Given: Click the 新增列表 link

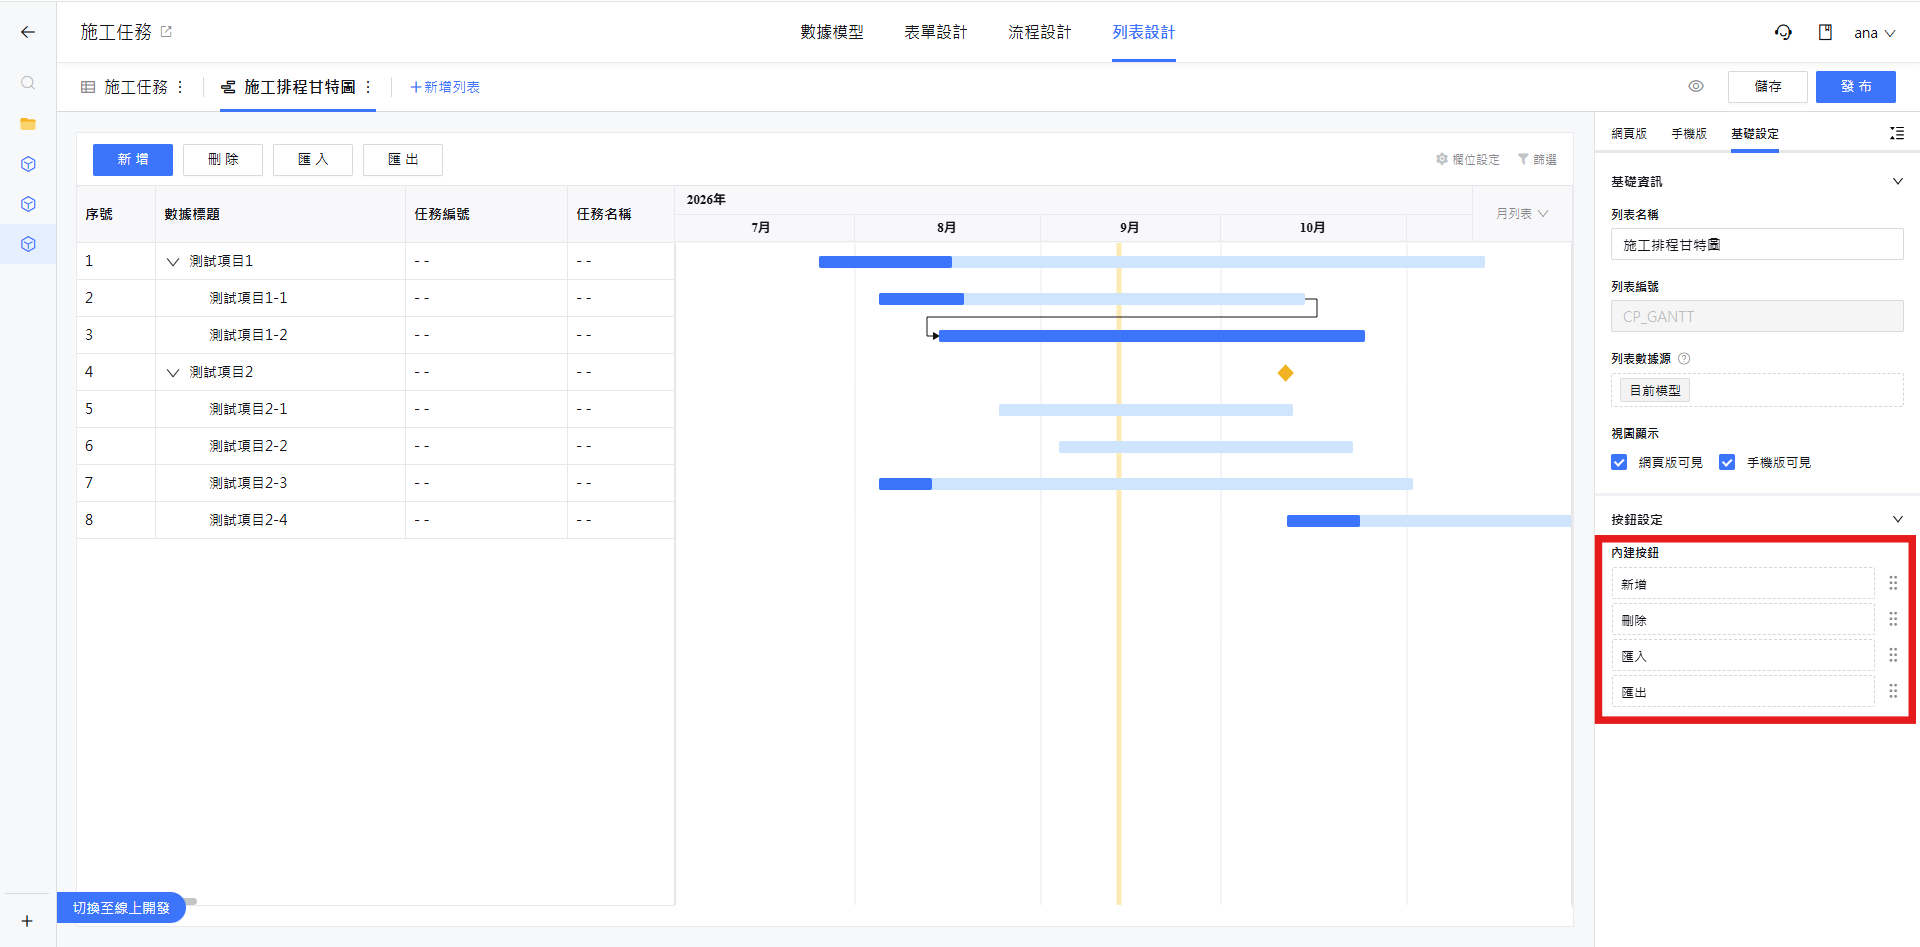Looking at the screenshot, I should click(445, 87).
